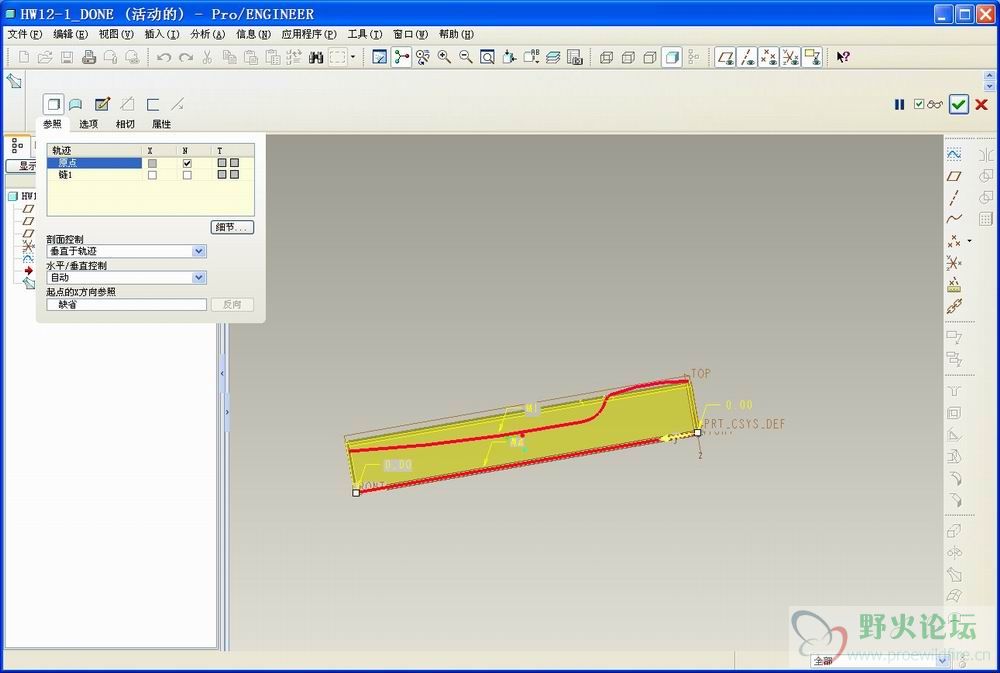Click the zoom in magnifier icon
Viewport: 1000px width, 673px height.
445,57
